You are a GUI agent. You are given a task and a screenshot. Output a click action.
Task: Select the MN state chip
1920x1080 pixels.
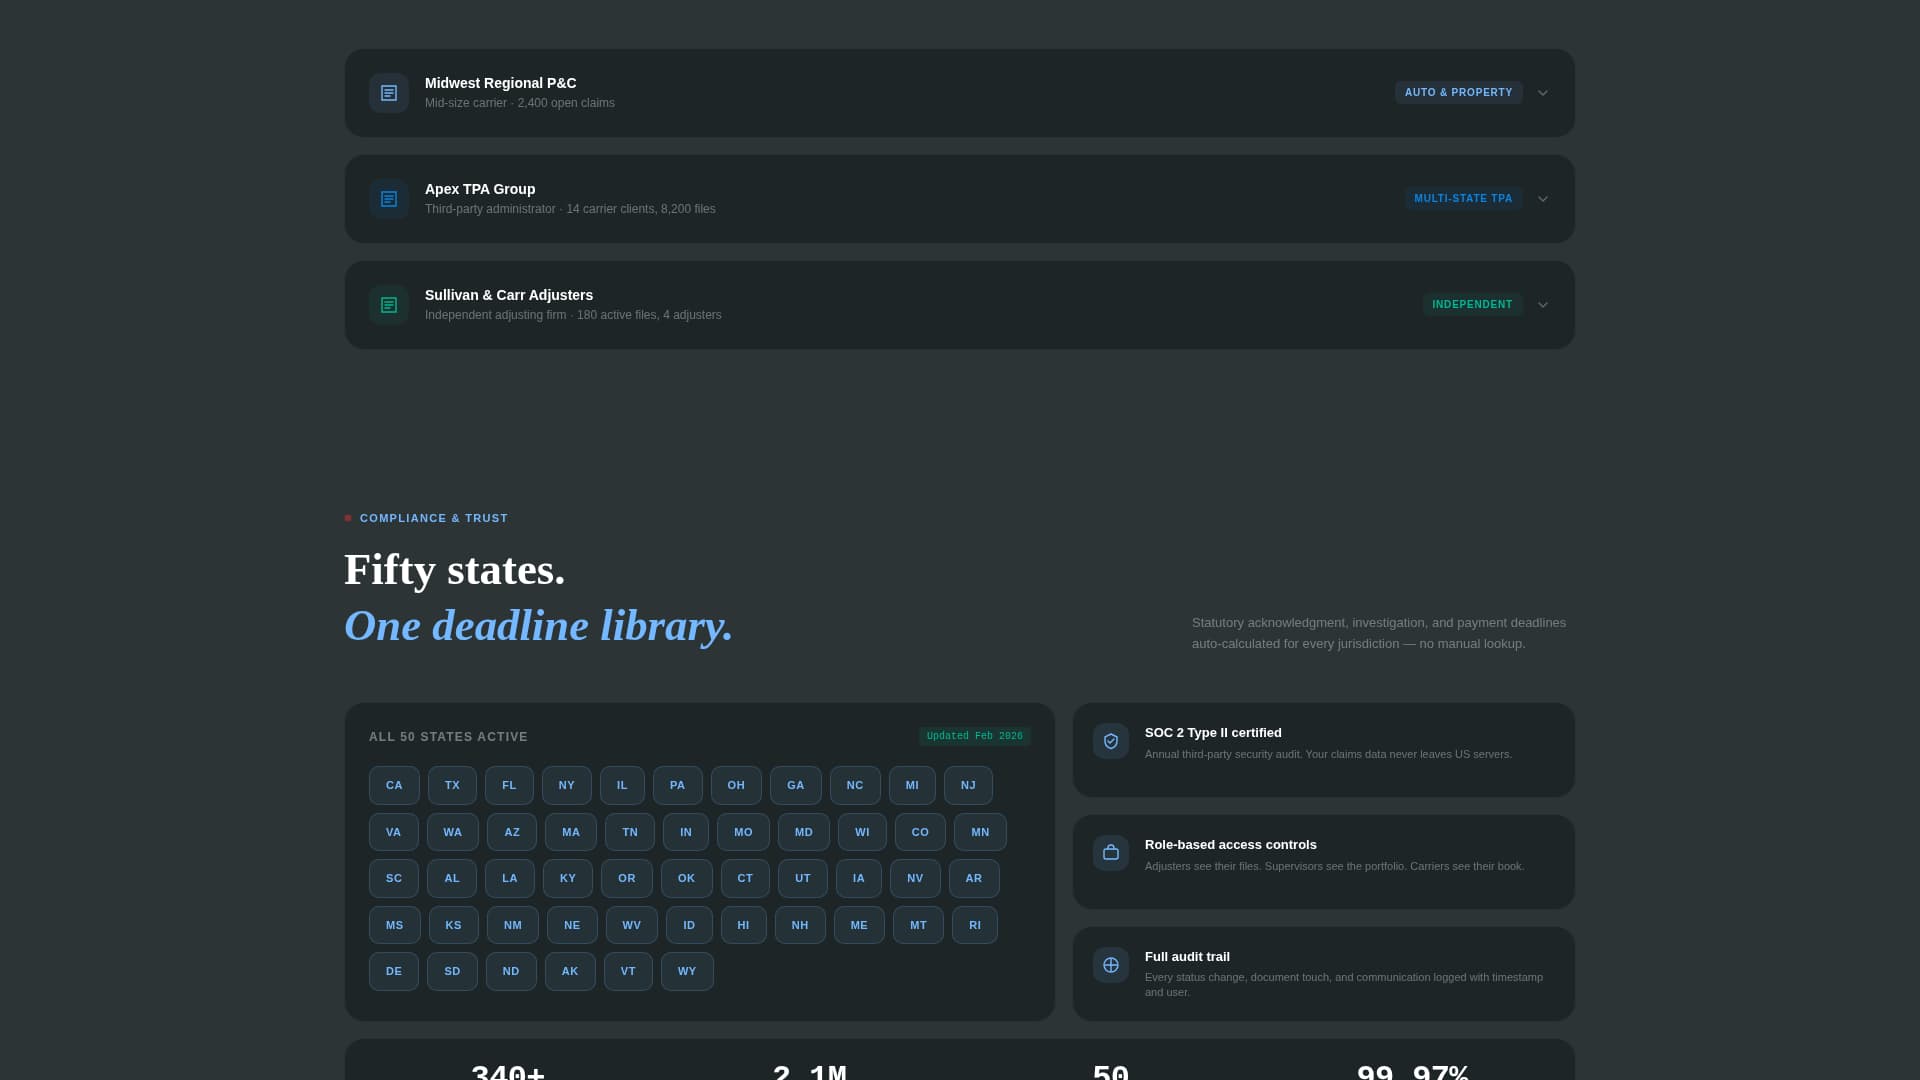980,832
